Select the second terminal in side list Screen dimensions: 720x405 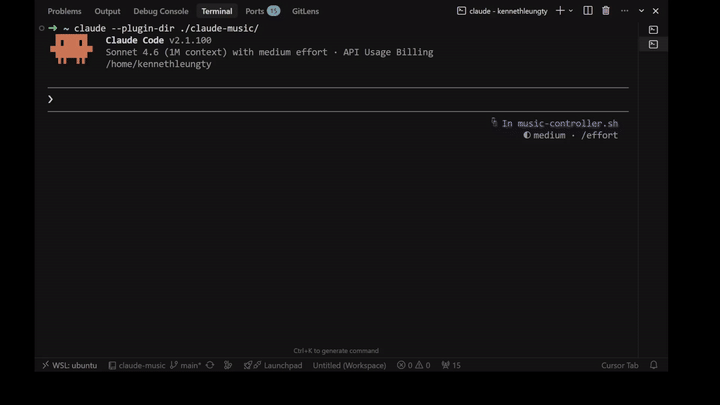click(x=653, y=45)
